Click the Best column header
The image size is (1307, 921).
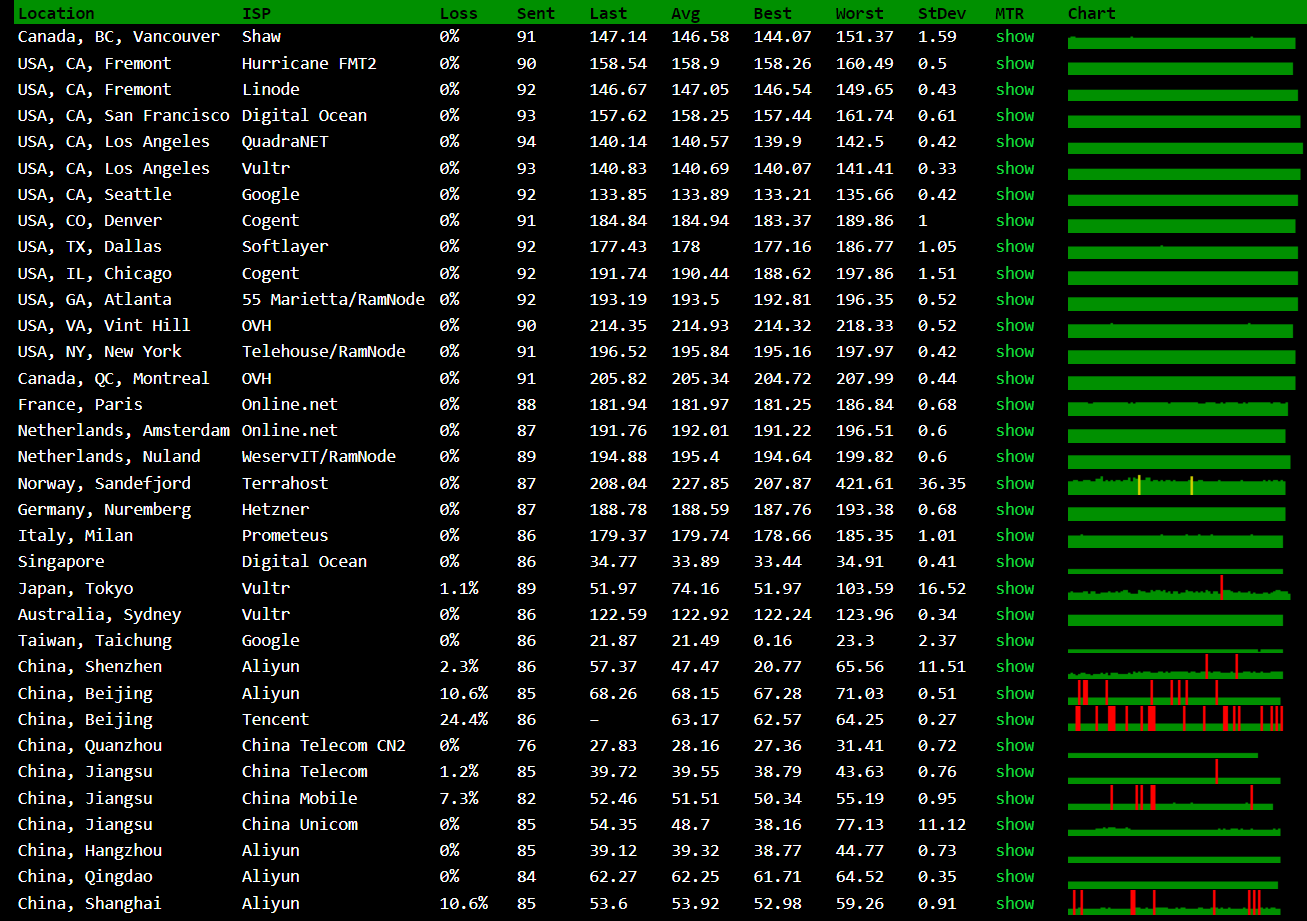click(x=773, y=13)
